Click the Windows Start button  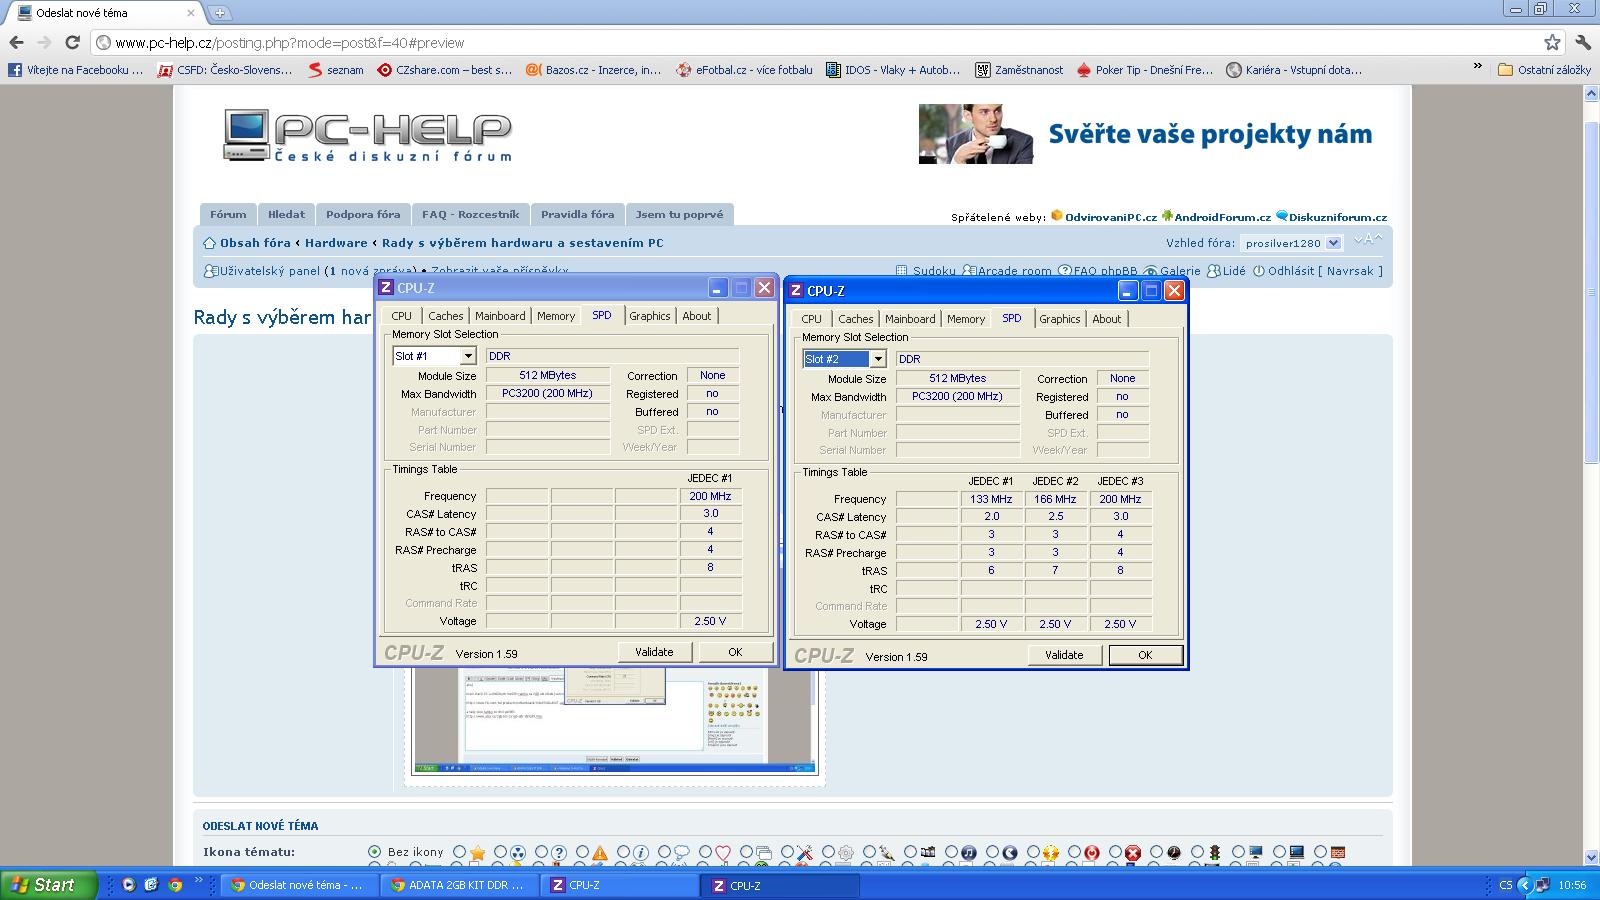coord(48,885)
